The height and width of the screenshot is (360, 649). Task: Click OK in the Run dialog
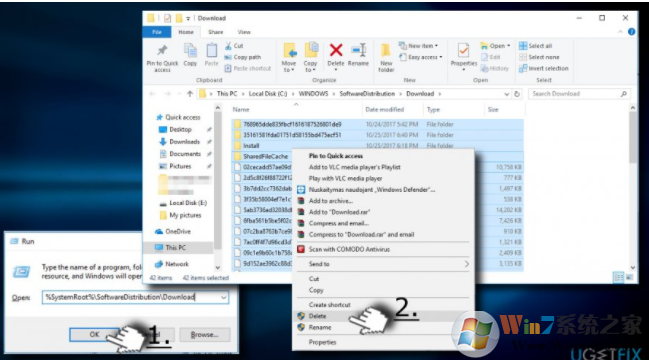94,334
